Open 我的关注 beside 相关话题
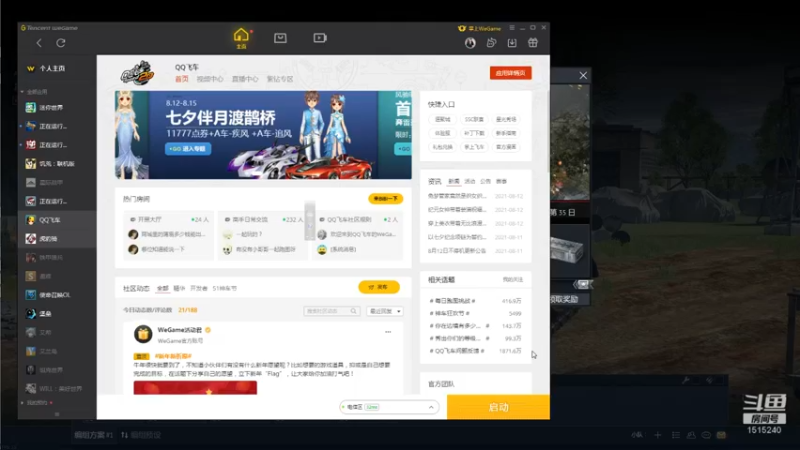Screen dimensions: 800x450 [513, 280]
